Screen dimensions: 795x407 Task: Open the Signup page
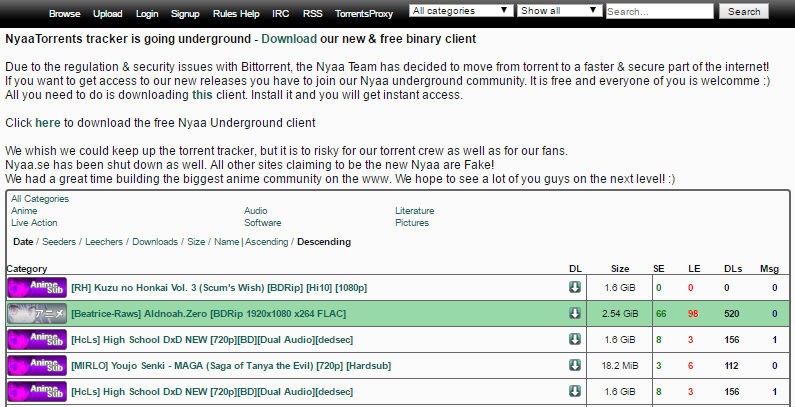(x=185, y=14)
